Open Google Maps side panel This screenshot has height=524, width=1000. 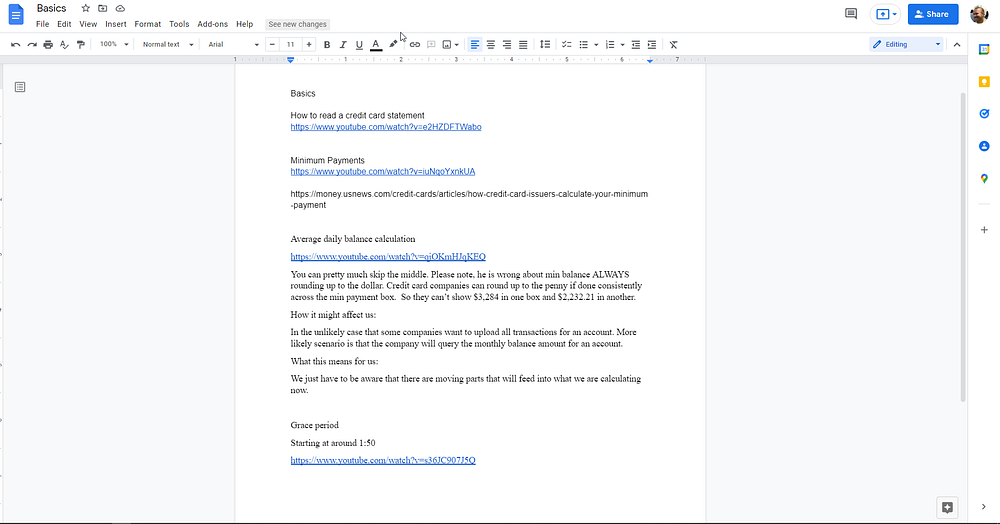coord(984,178)
